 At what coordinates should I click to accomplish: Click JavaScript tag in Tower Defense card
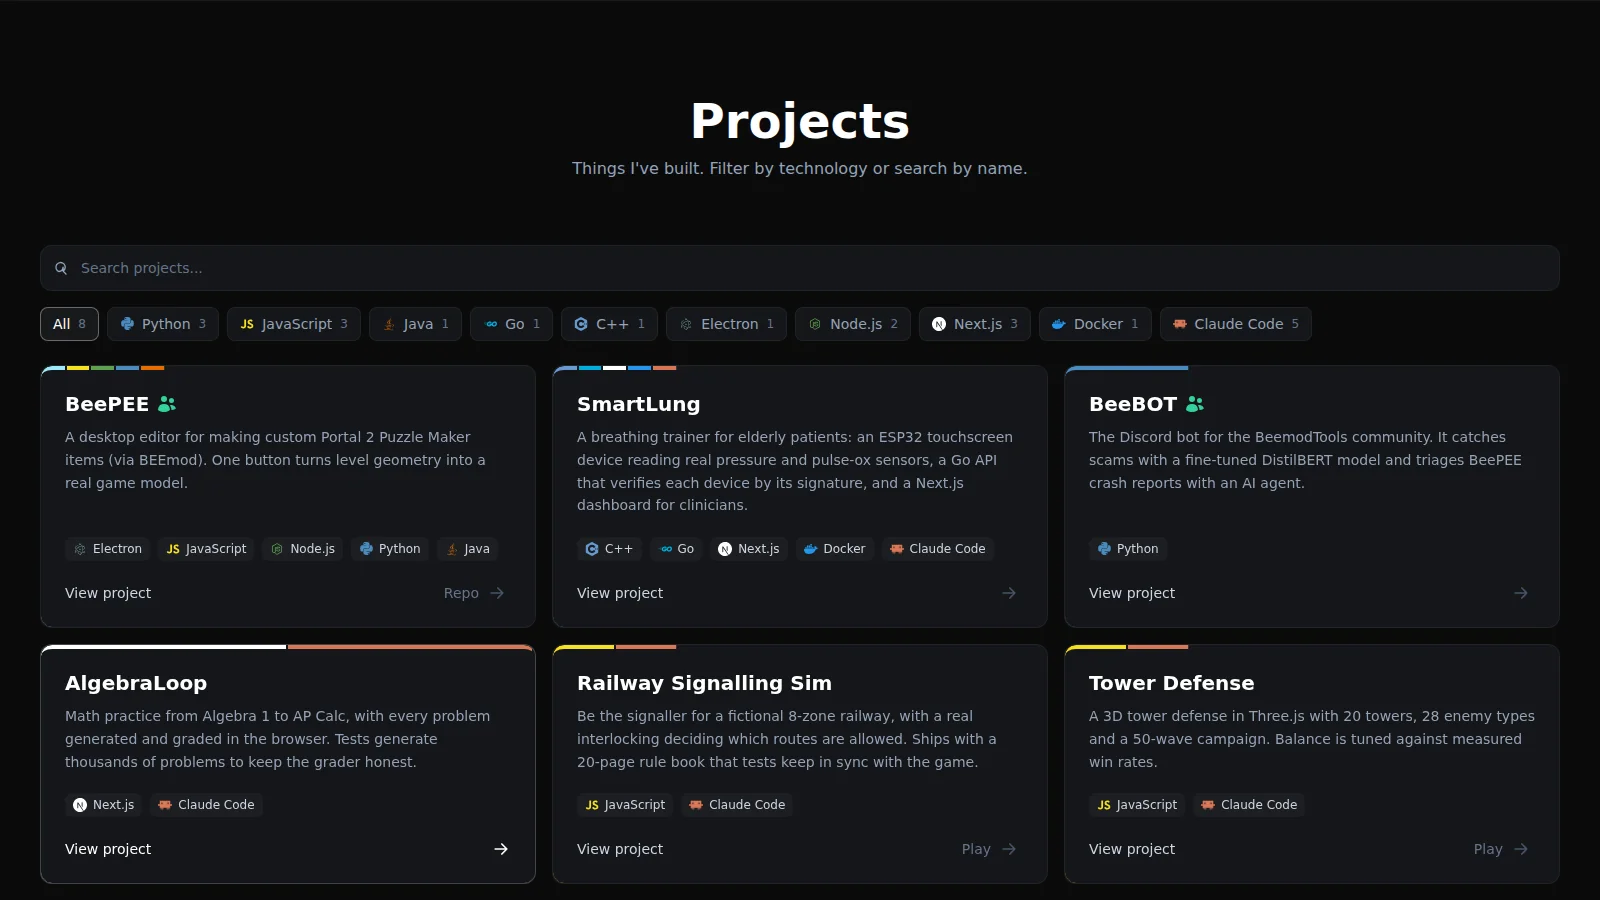(x=1137, y=805)
